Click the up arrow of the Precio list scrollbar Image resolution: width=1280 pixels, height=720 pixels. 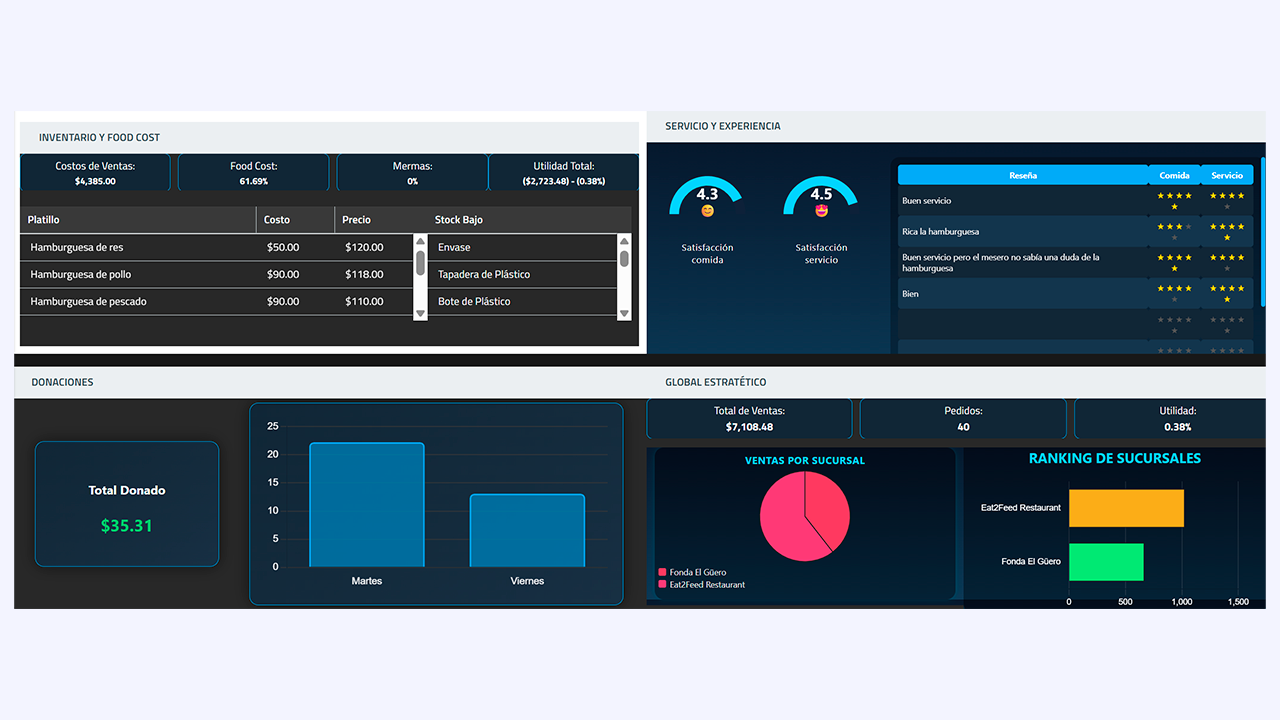(x=419, y=241)
